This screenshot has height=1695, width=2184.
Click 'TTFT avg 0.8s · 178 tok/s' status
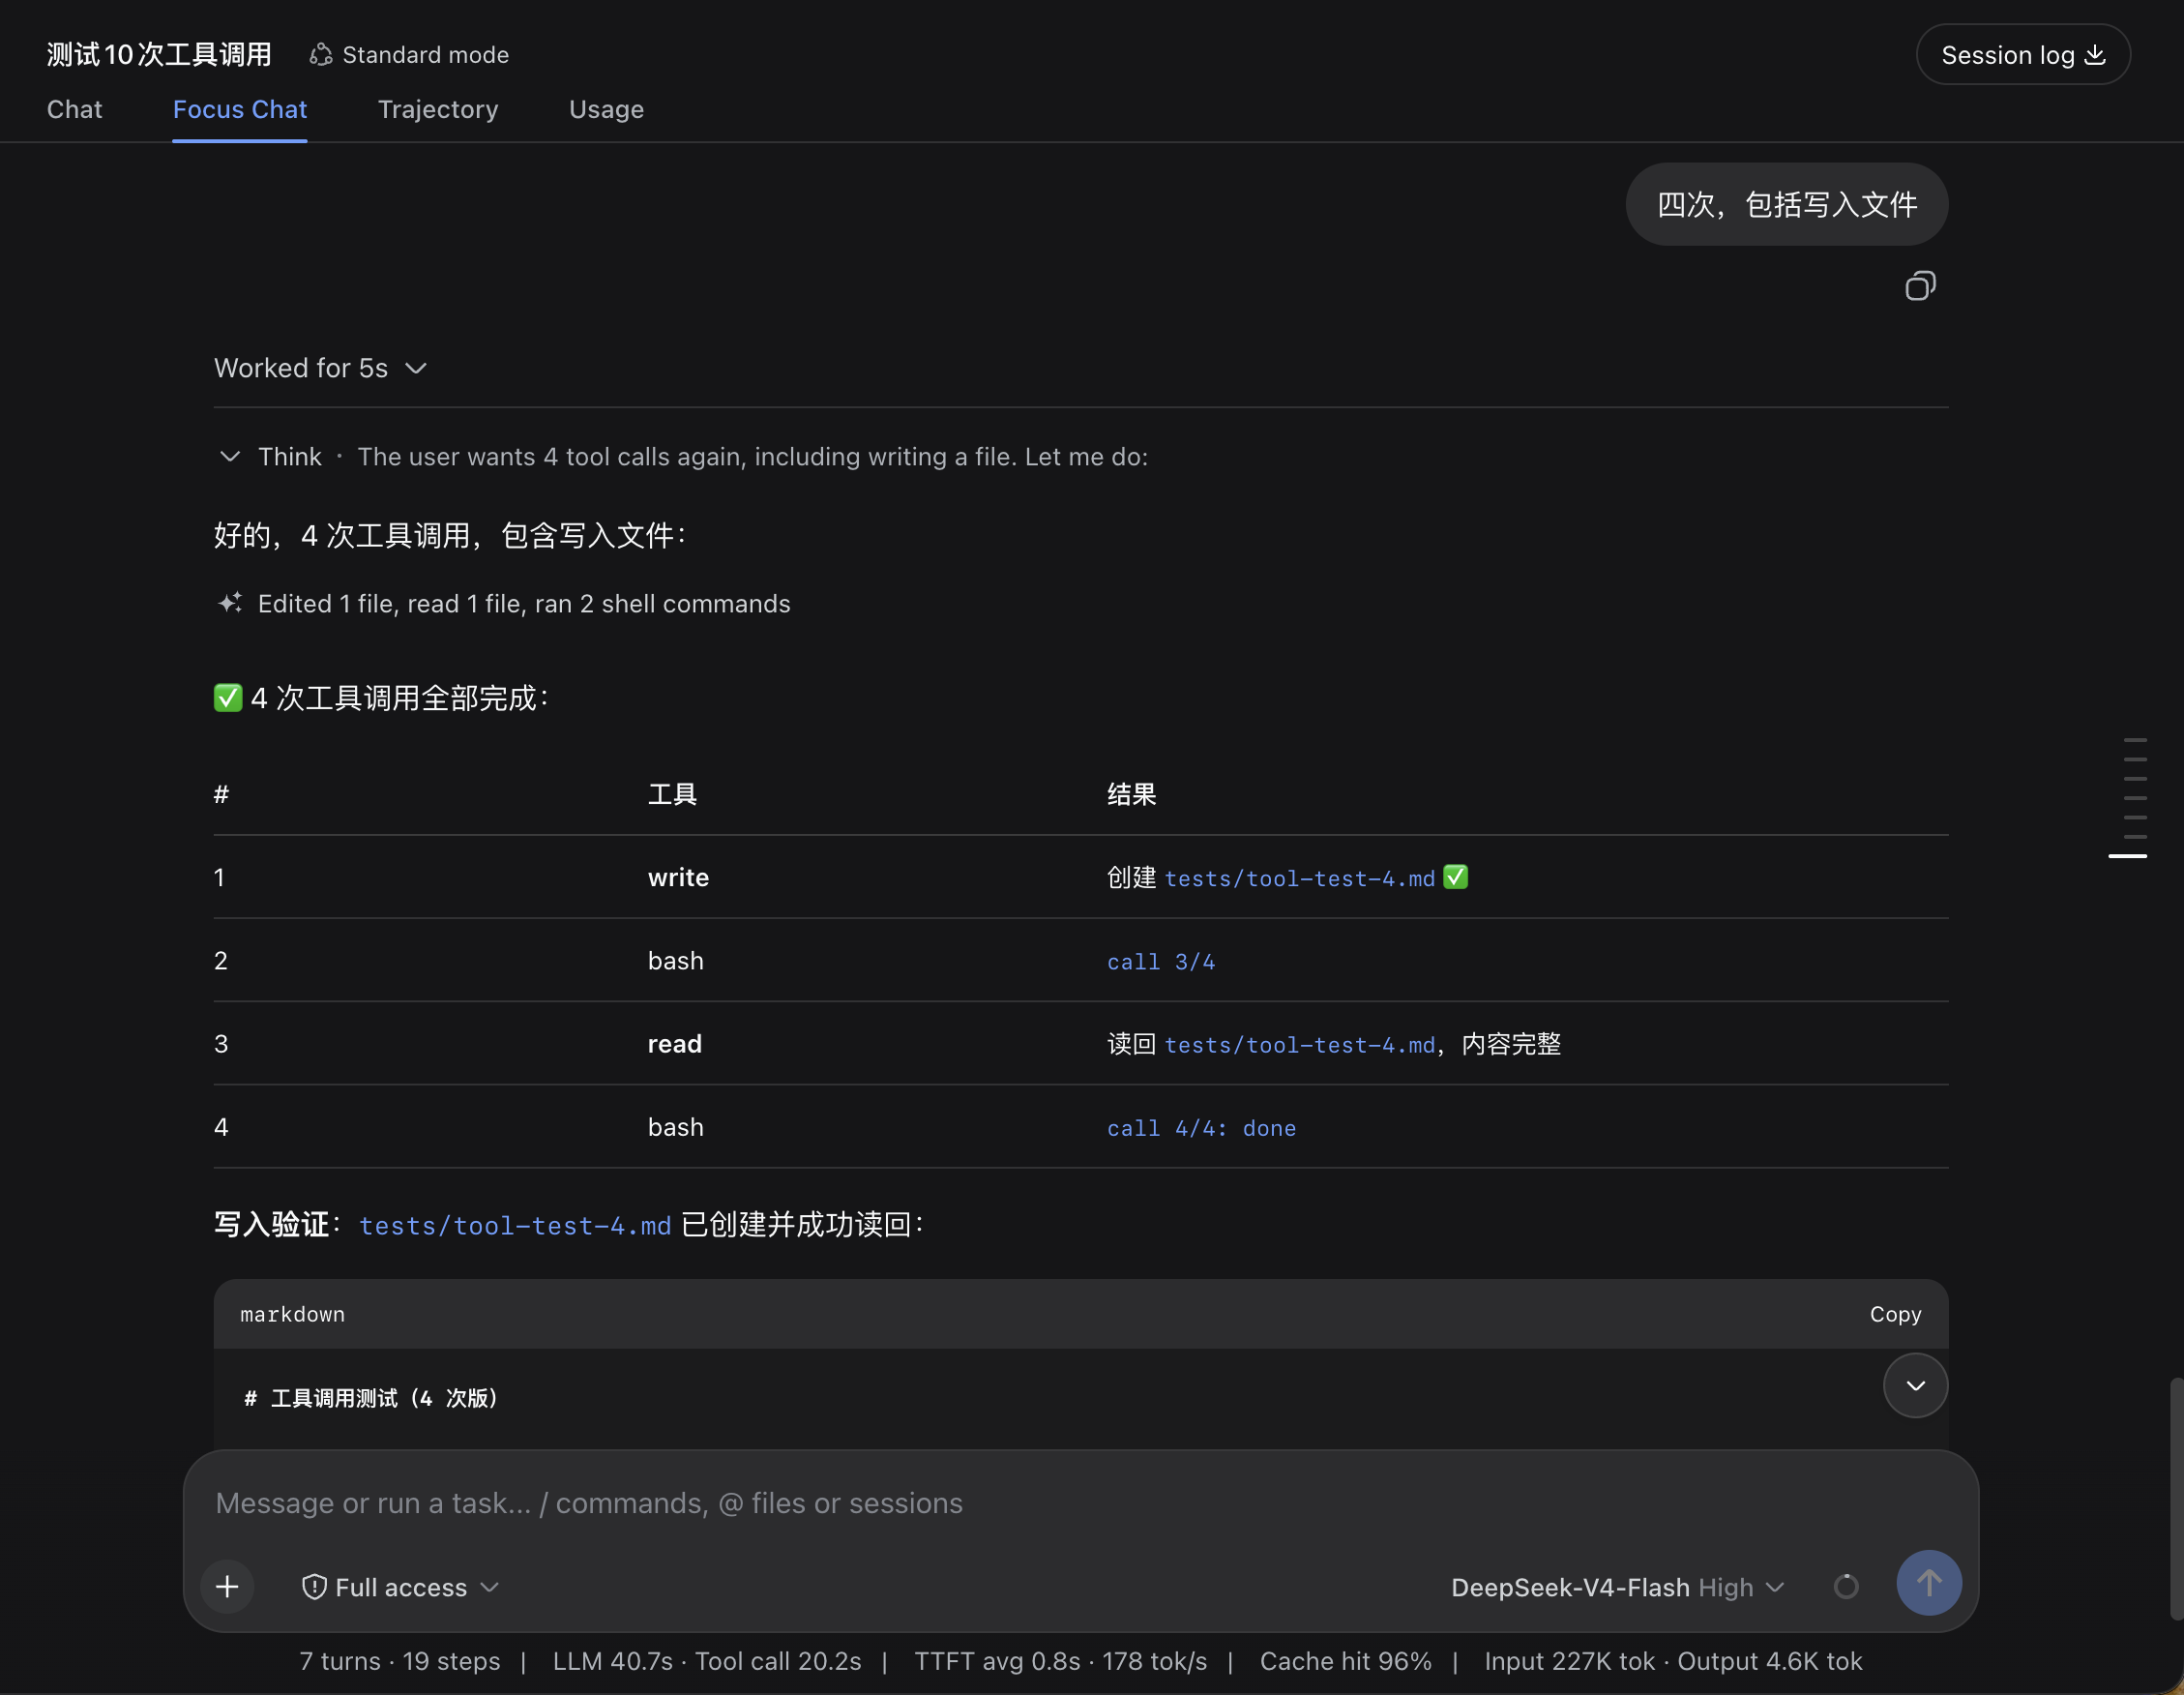pyautogui.click(x=1060, y=1661)
